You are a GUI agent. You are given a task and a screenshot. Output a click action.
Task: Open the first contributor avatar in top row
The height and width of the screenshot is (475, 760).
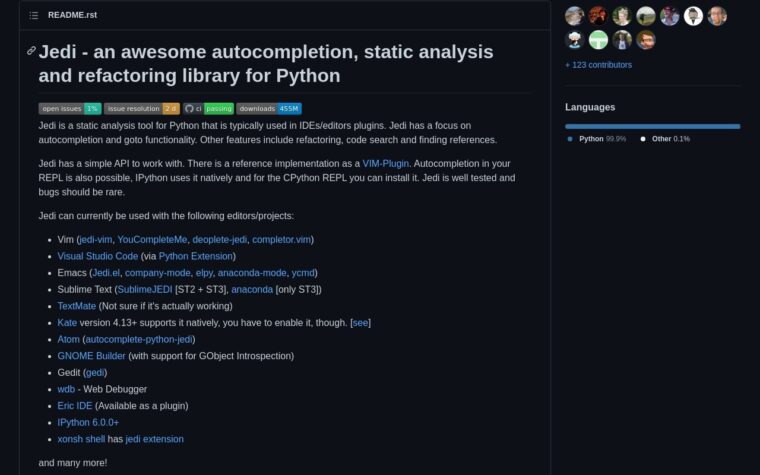574,16
